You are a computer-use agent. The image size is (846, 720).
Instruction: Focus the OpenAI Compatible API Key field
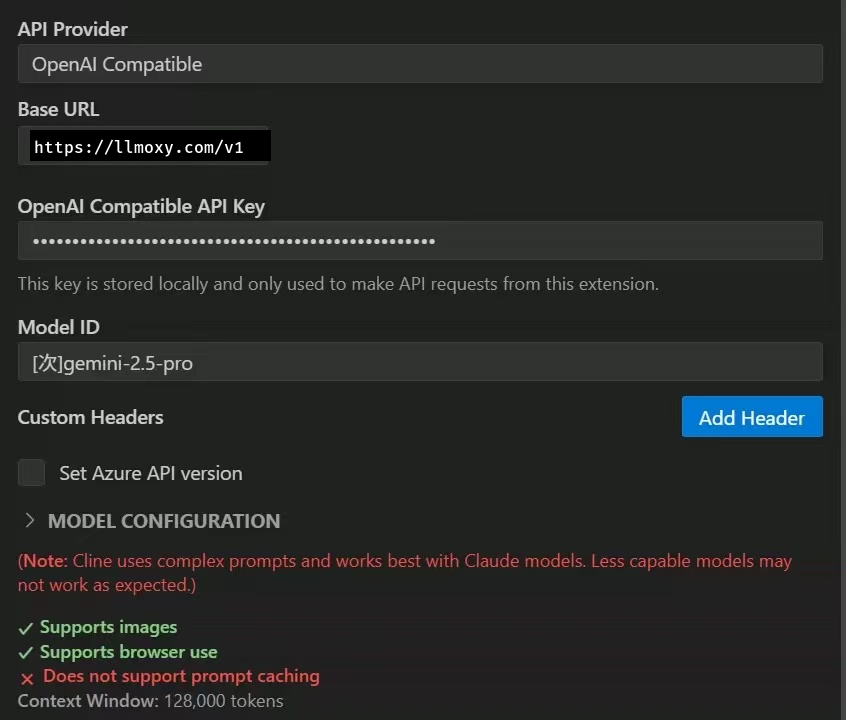click(x=420, y=241)
